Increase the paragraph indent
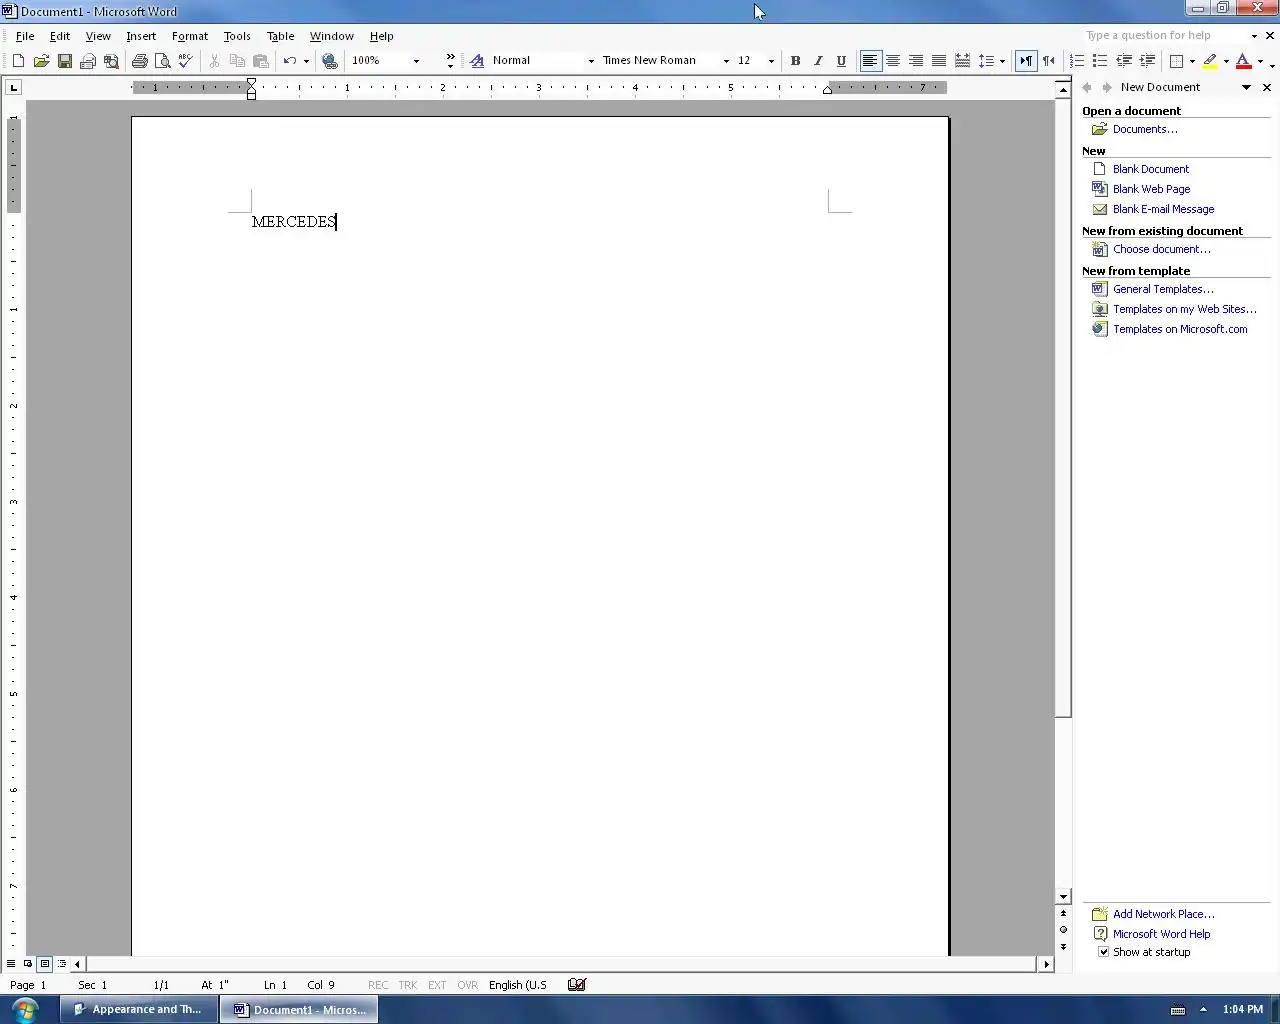 click(x=1147, y=61)
